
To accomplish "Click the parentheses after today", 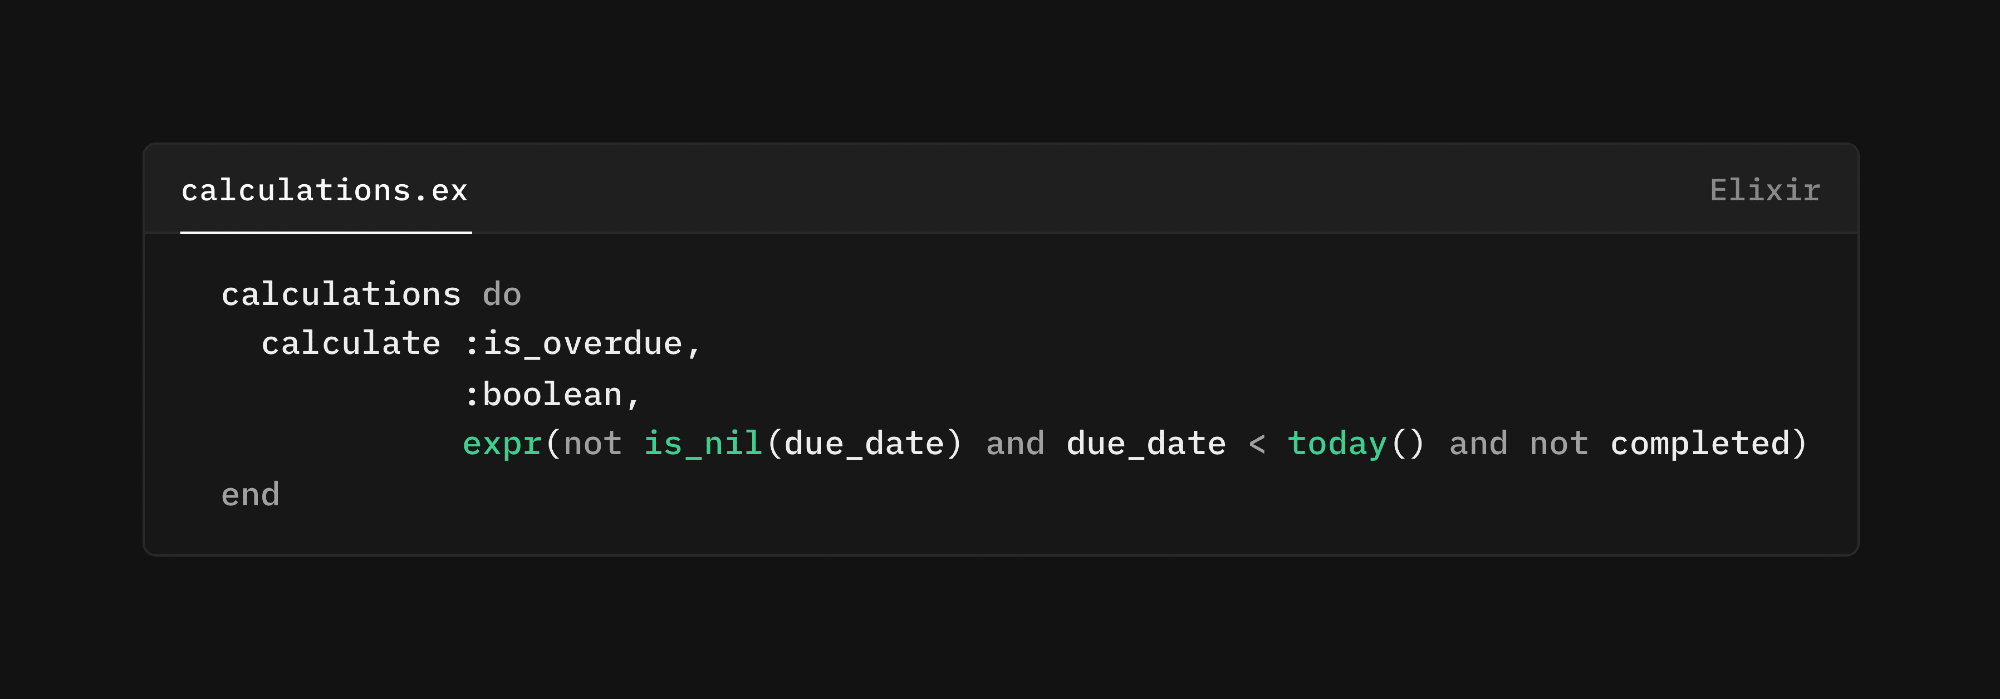I will 1408,443.
